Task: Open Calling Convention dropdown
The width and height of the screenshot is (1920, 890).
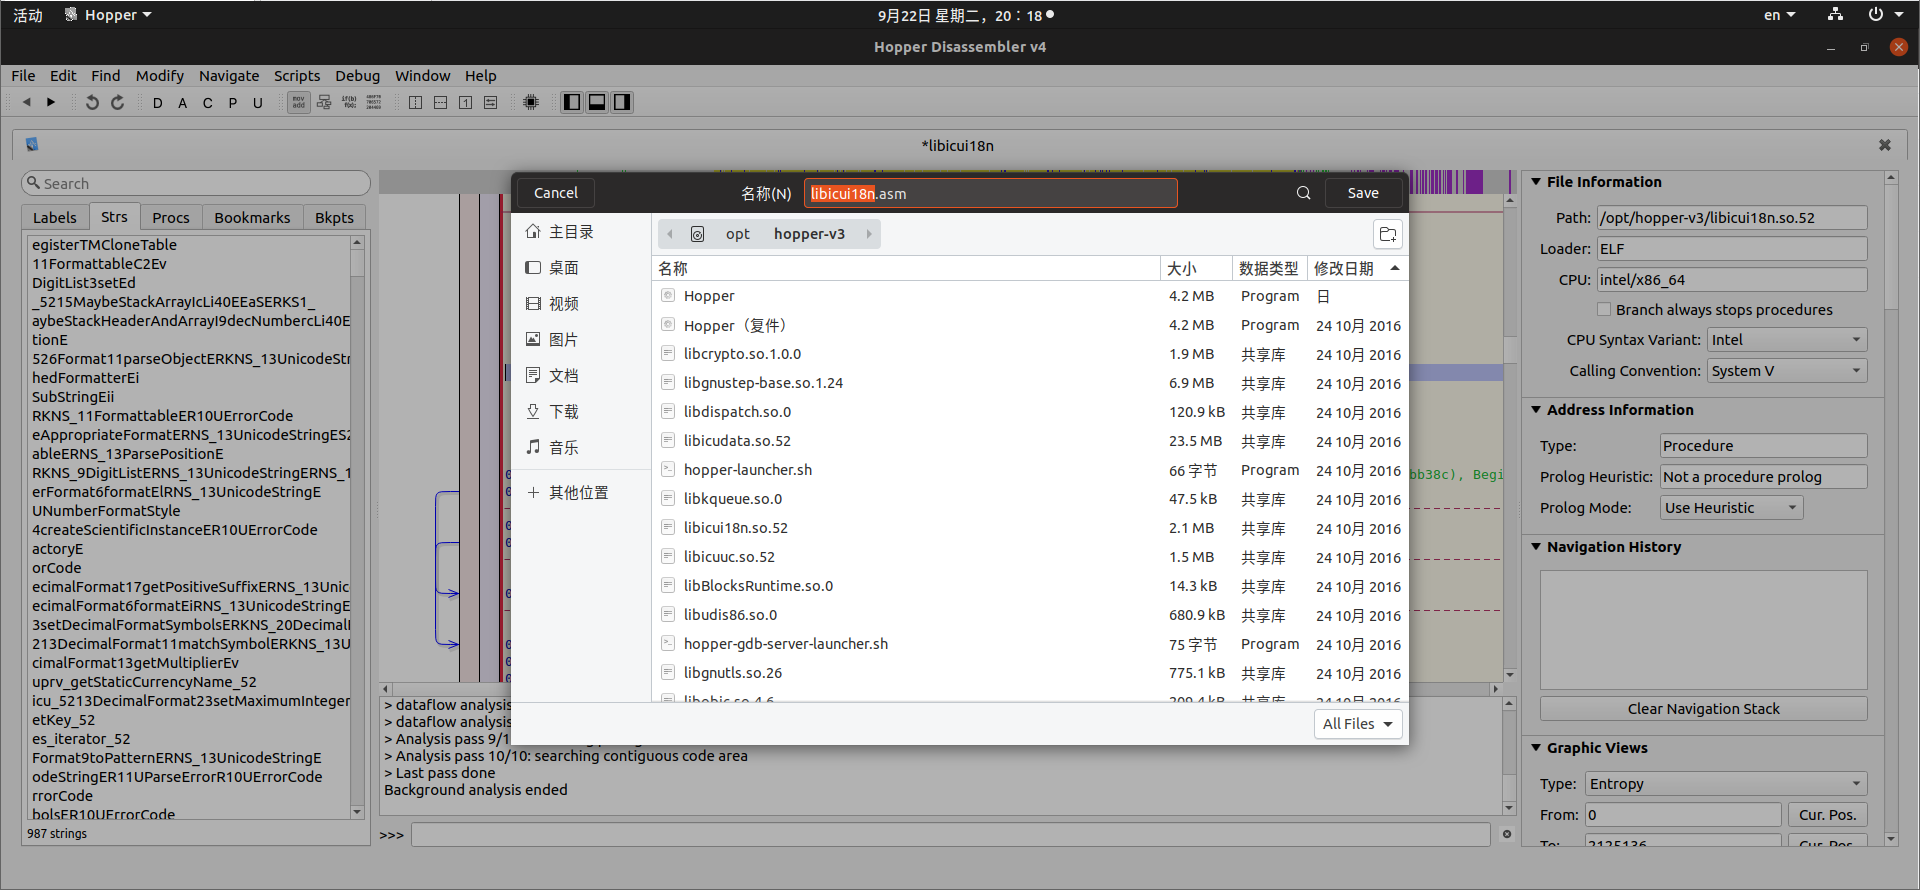Action: click(x=1787, y=371)
